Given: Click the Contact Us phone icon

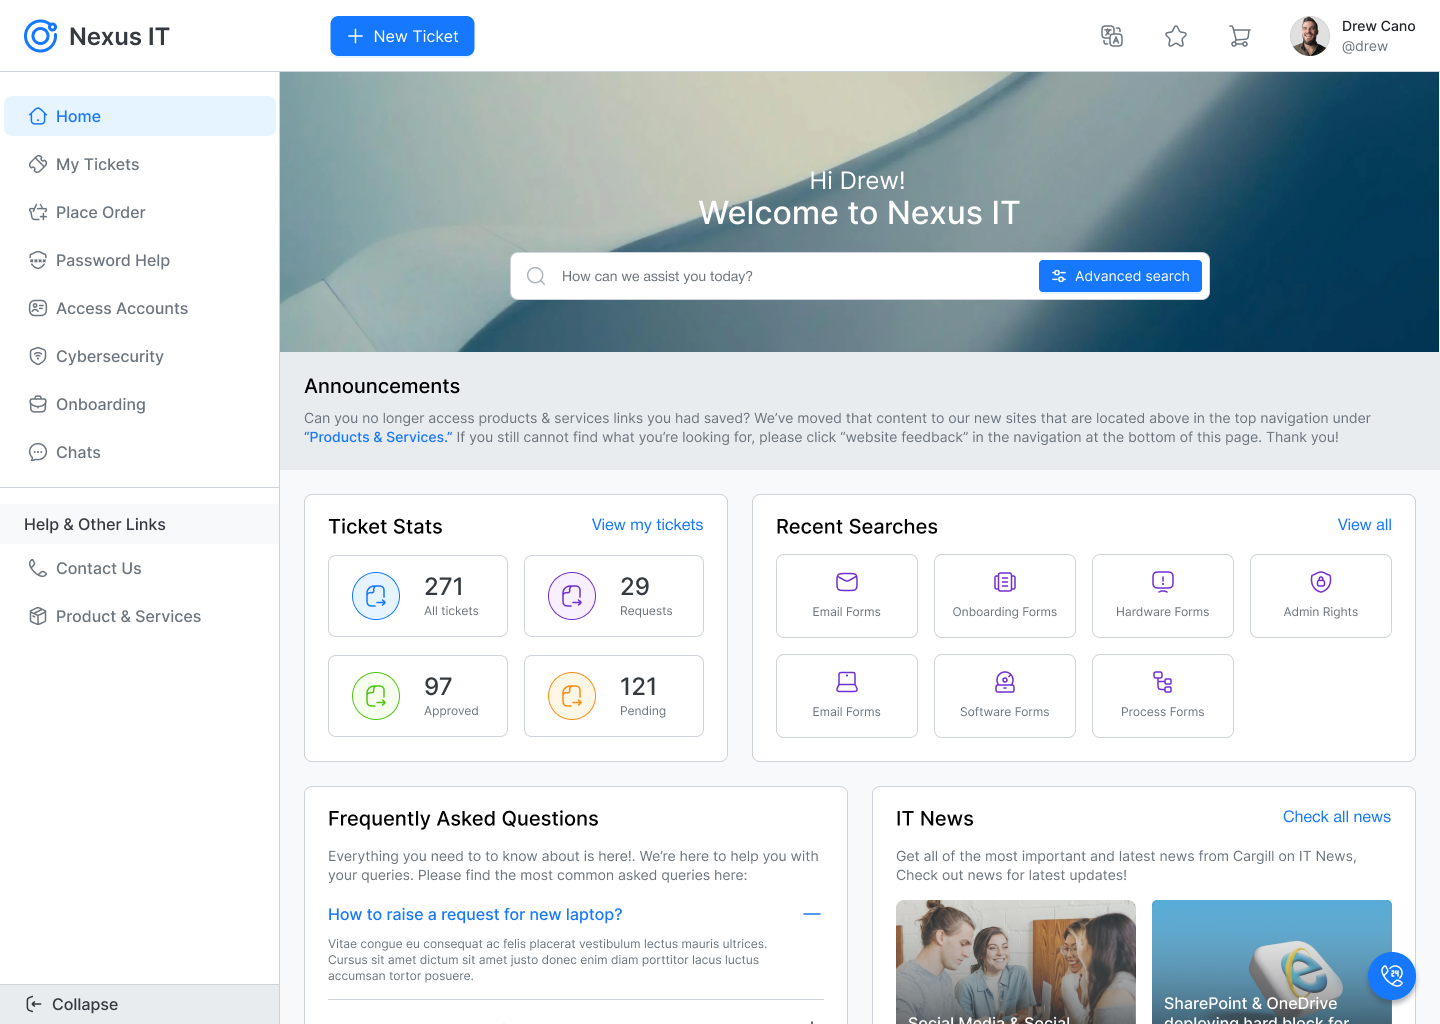Looking at the screenshot, I should (37, 568).
